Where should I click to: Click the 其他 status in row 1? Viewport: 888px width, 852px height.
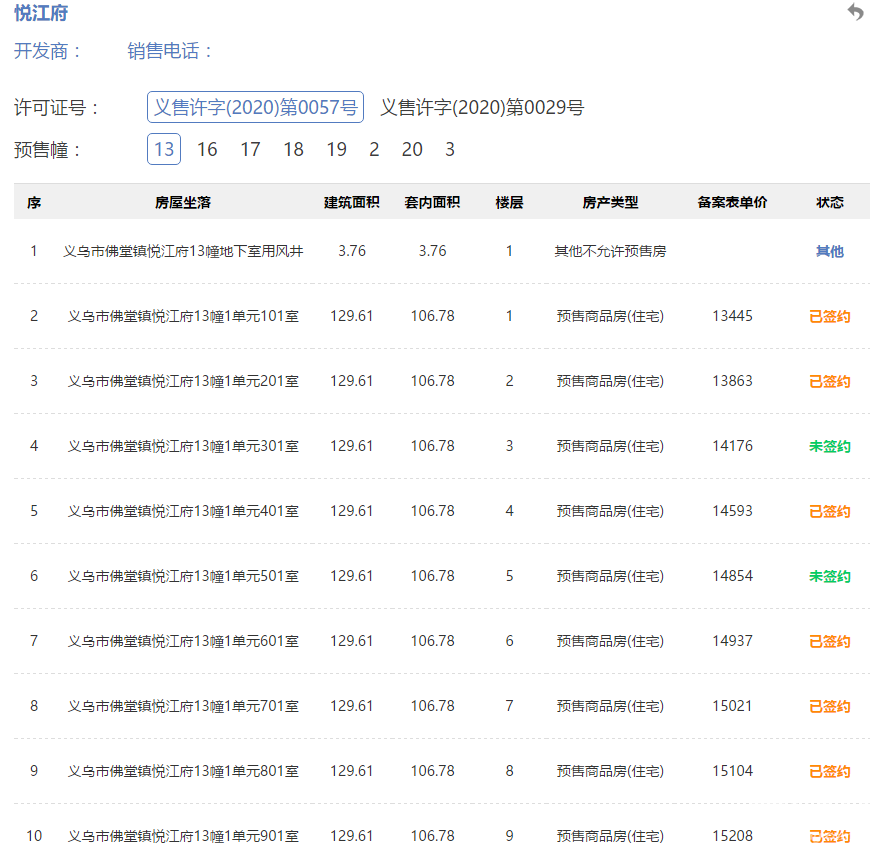pyautogui.click(x=830, y=251)
